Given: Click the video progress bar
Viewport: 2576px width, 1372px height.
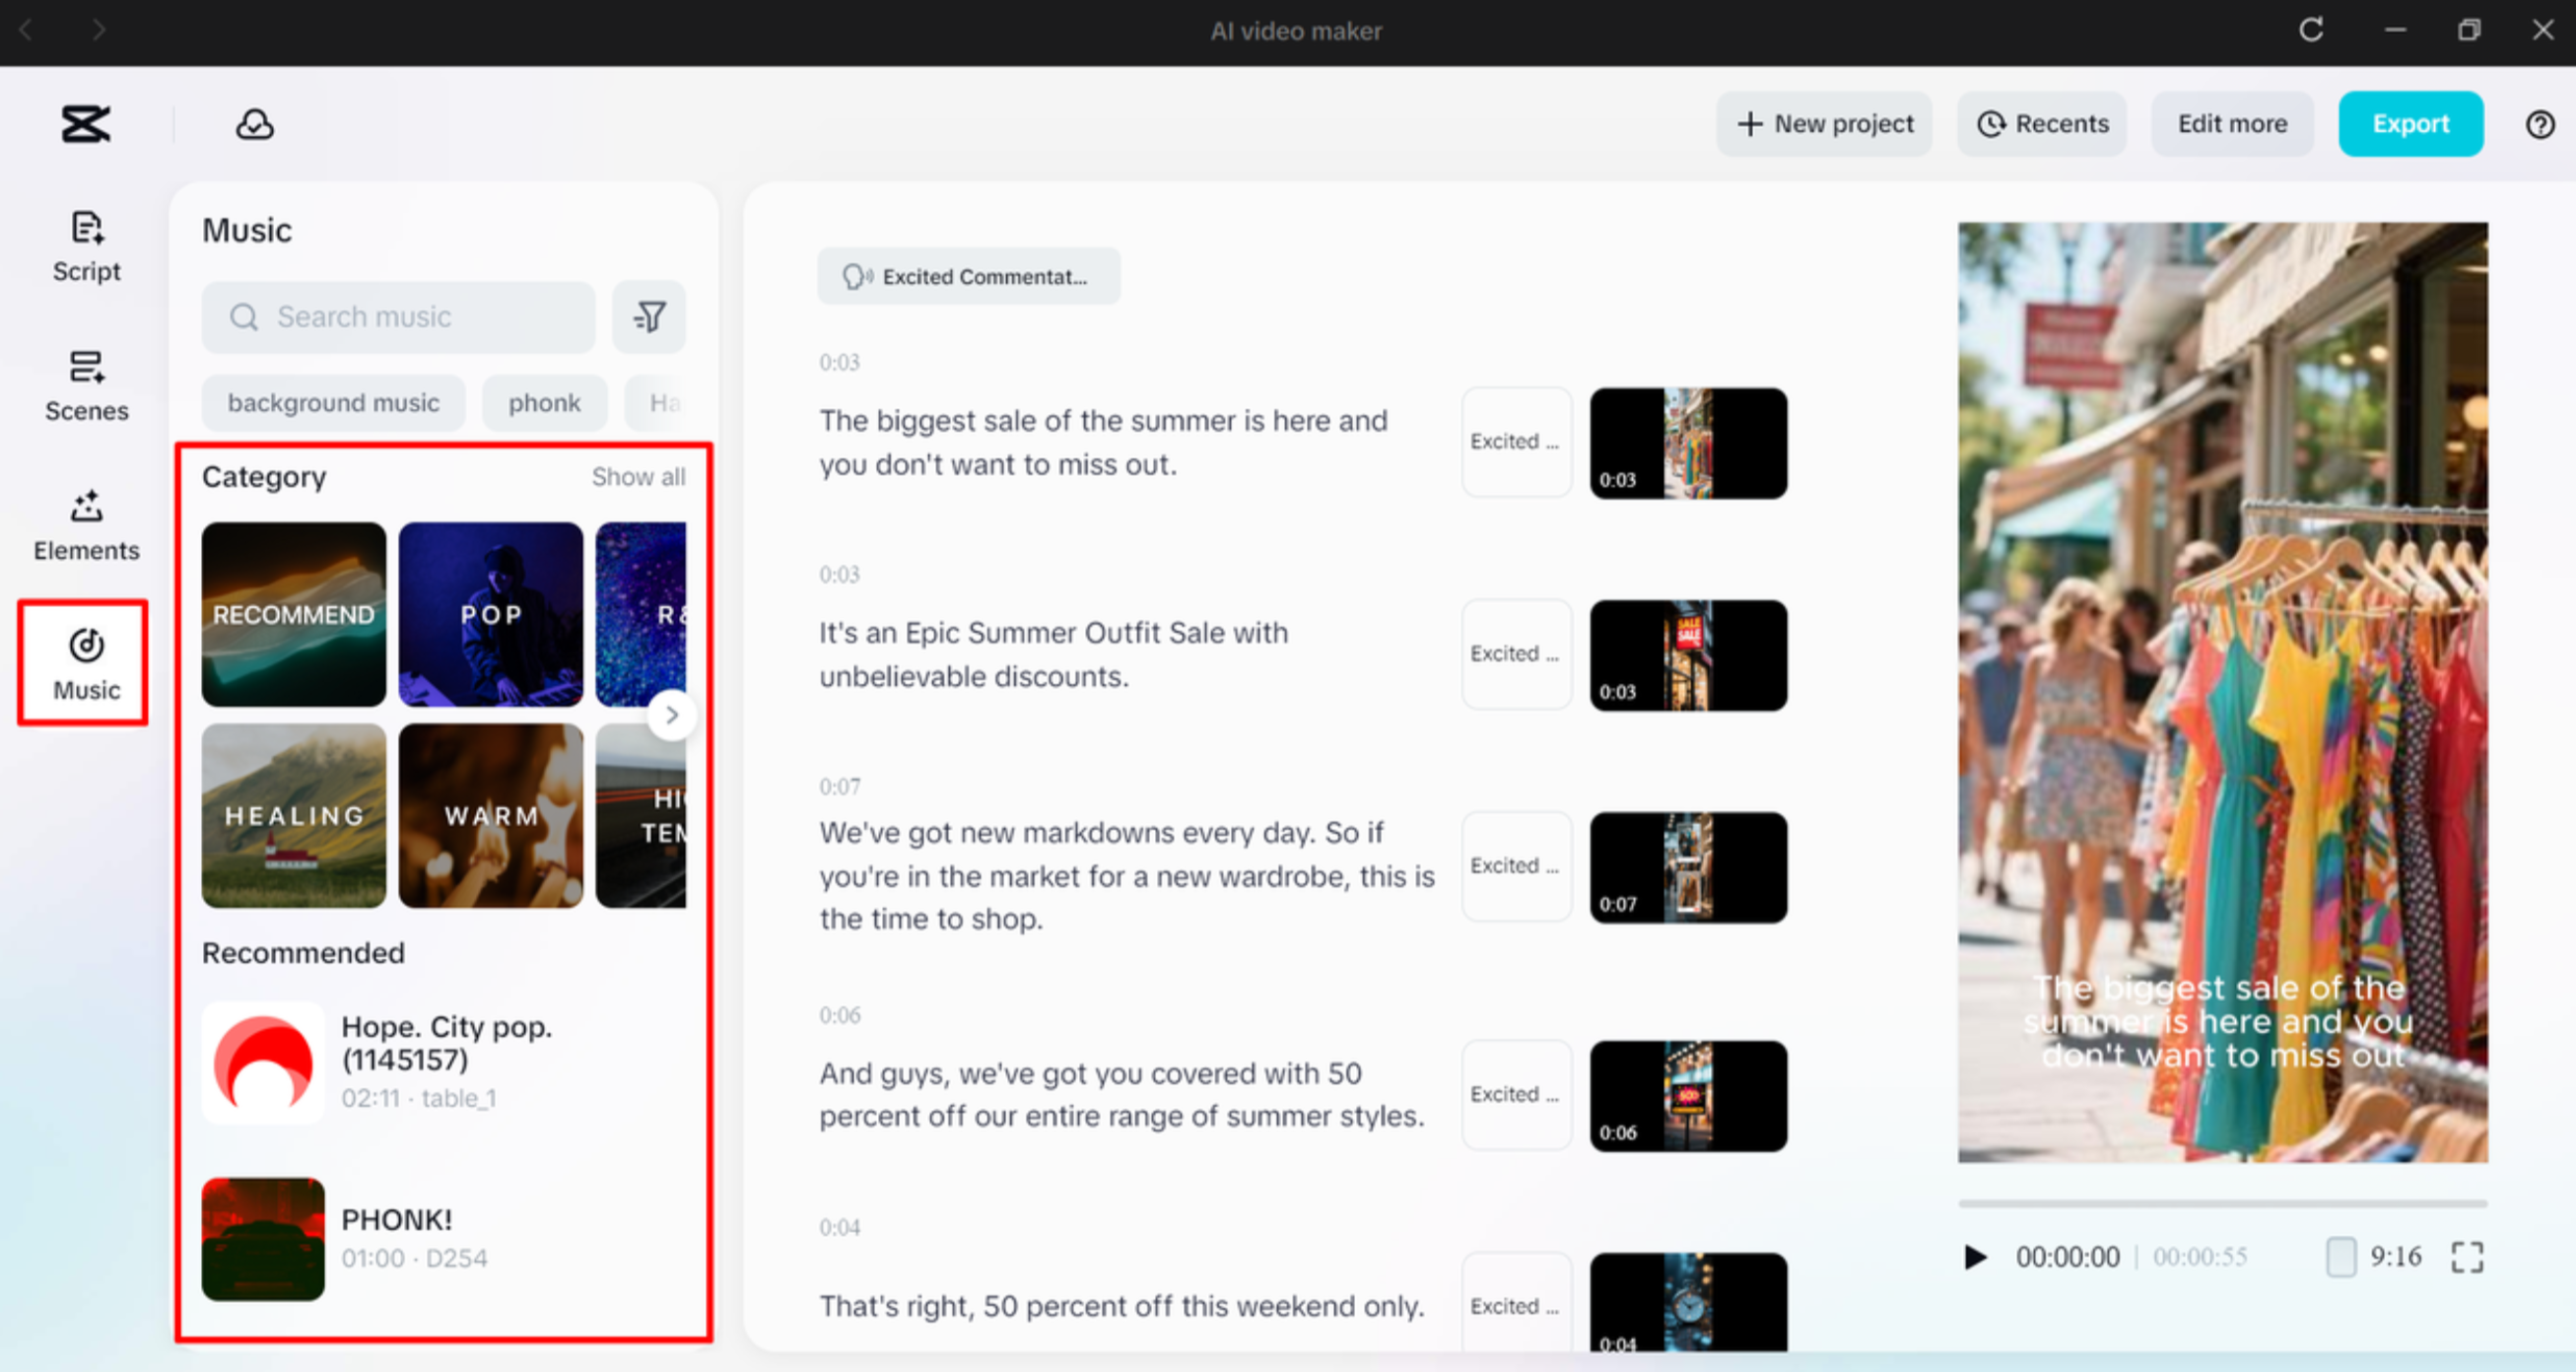Looking at the screenshot, I should 2221,1204.
